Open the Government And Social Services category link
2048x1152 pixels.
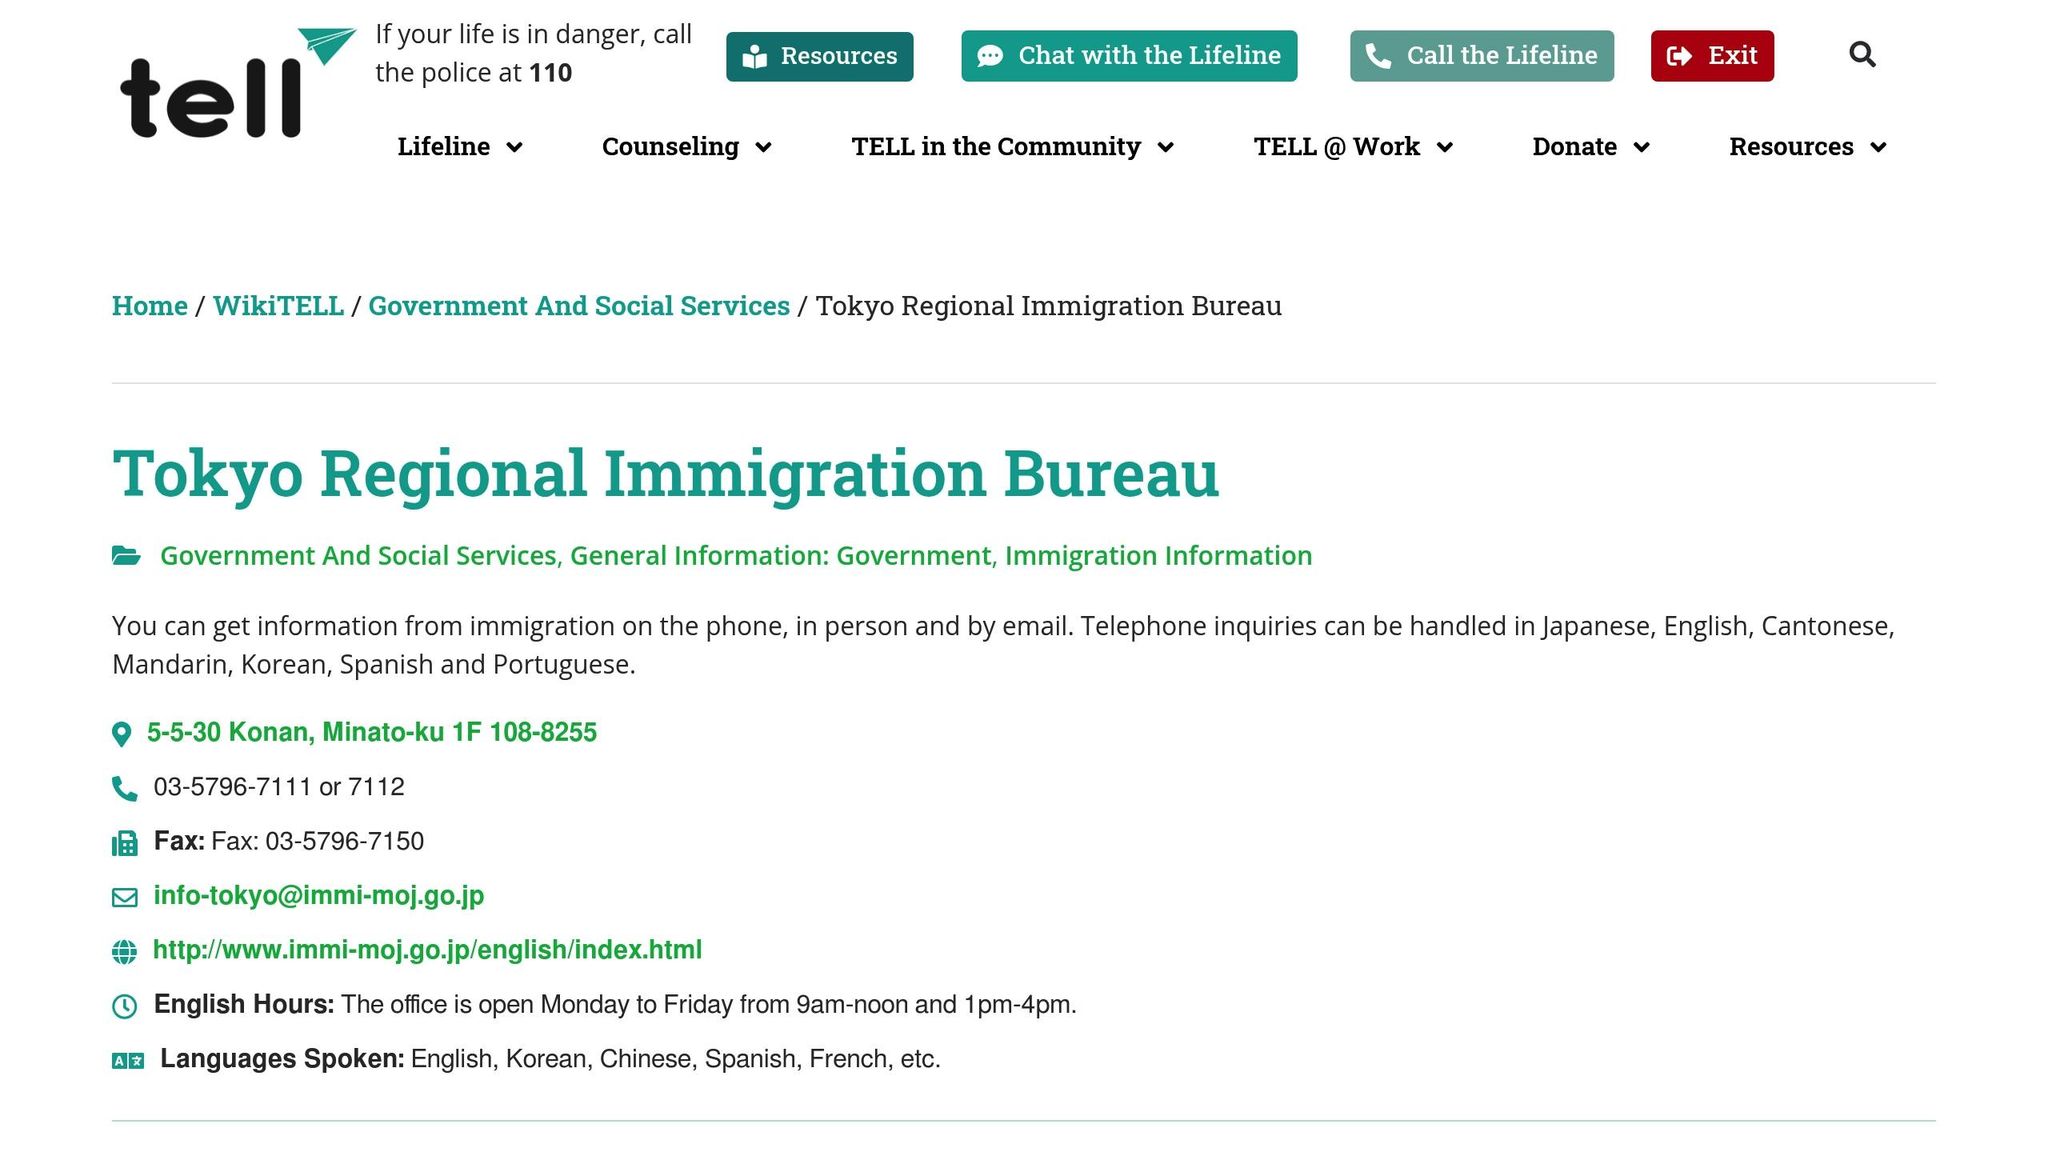[358, 556]
